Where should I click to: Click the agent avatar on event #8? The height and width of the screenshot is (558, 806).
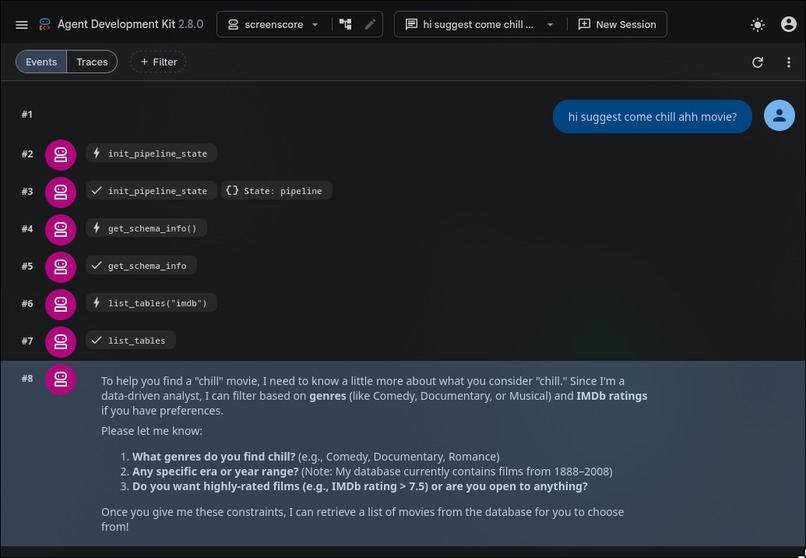coord(61,380)
